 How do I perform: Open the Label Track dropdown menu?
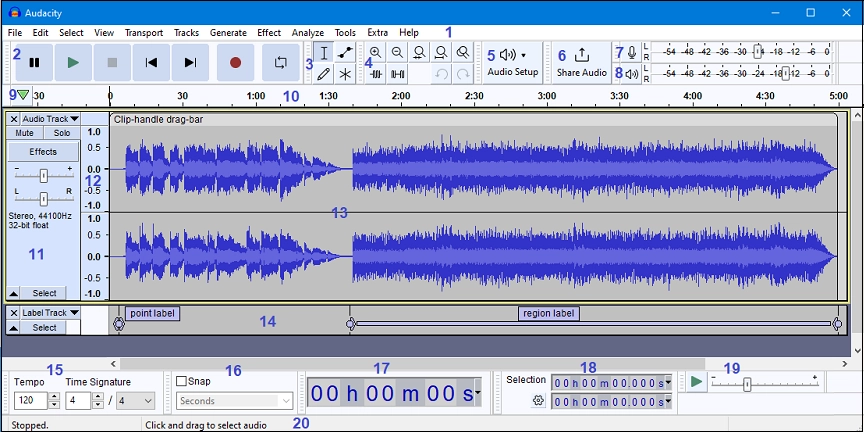tap(50, 313)
